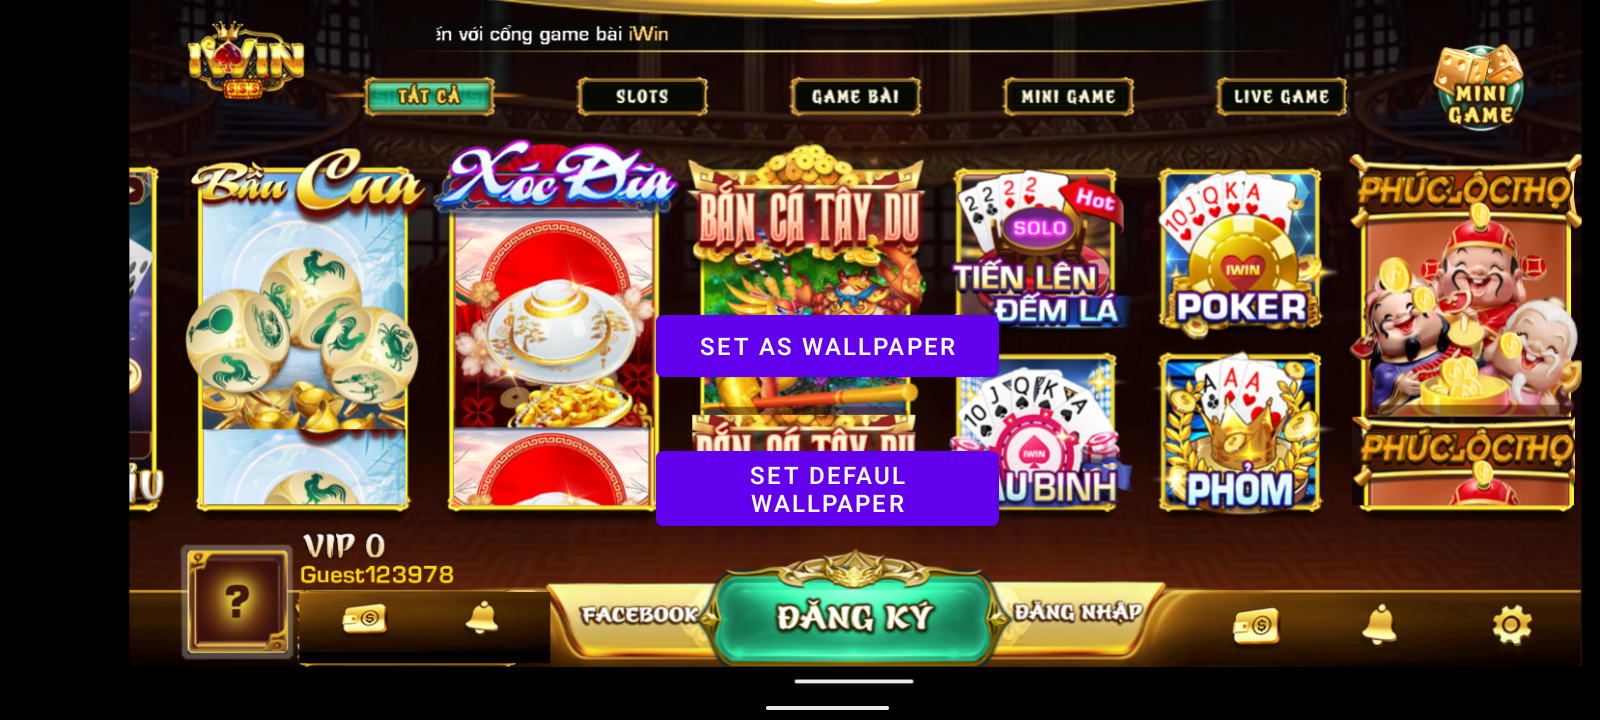Image resolution: width=1600 pixels, height=720 pixels.
Task: Open settings gear icon
Action: (1512, 625)
